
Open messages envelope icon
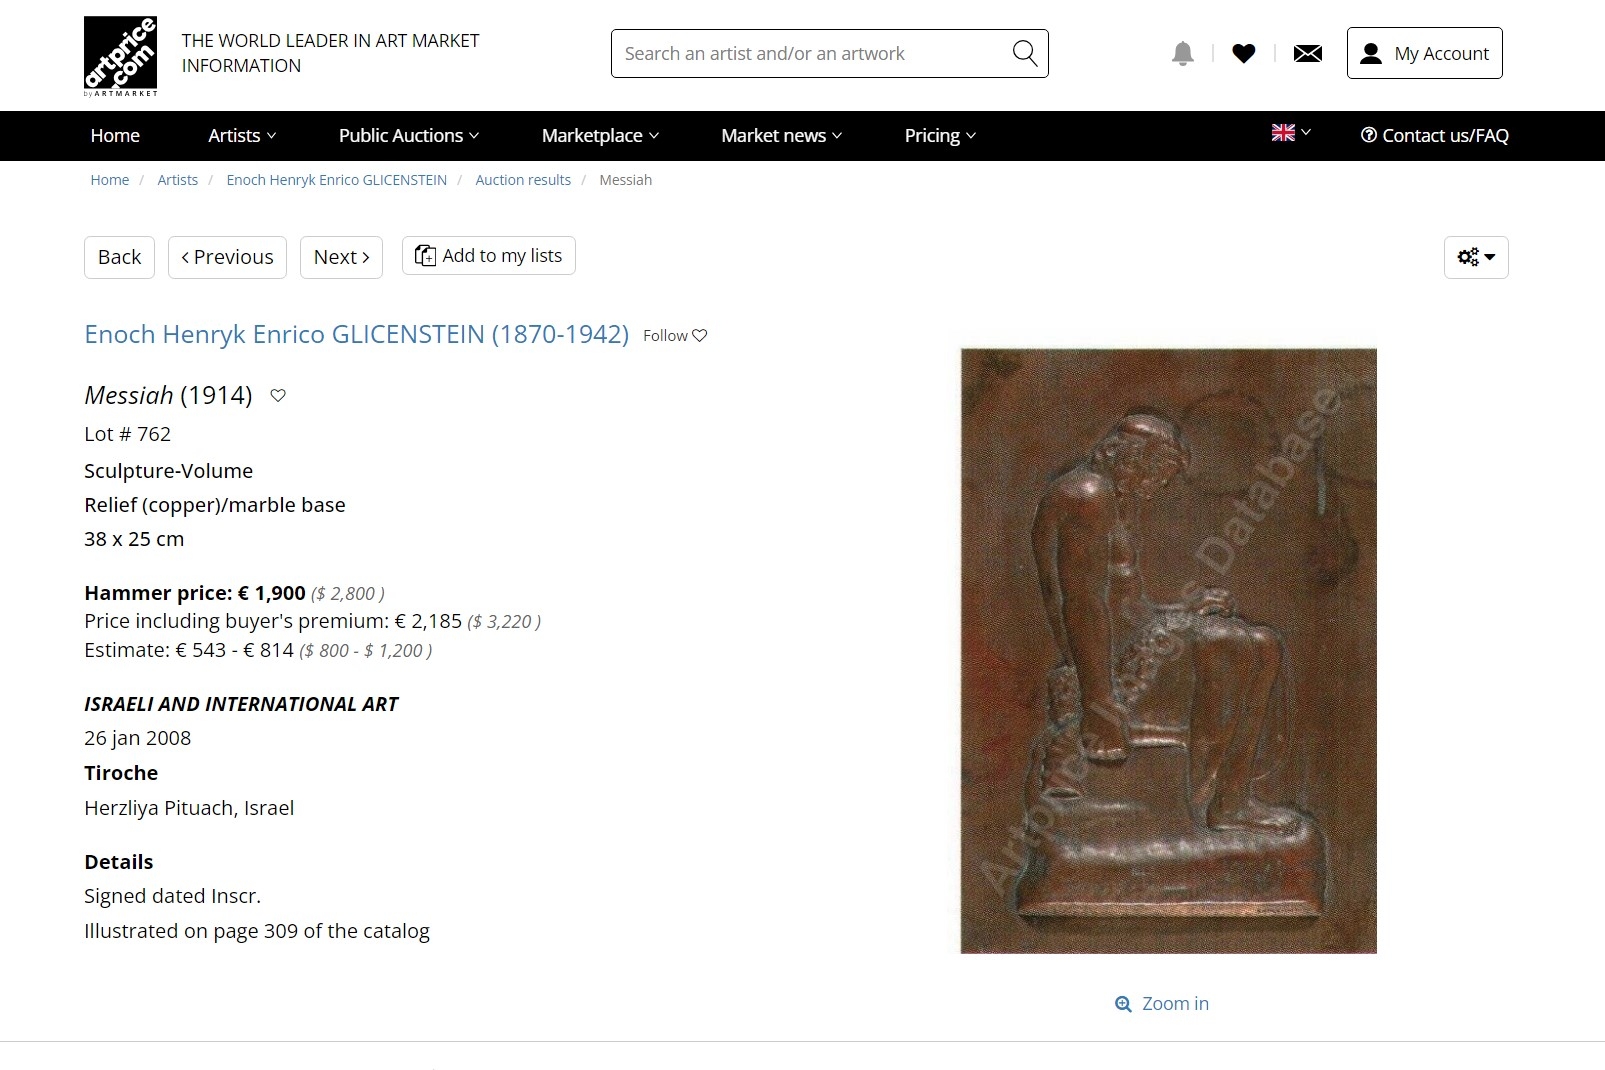[x=1308, y=53]
